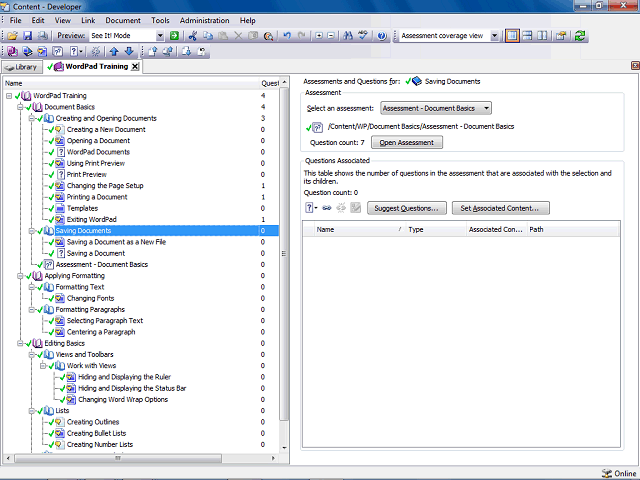Collapse the Editing Basics module node
This screenshot has width=640, height=480.
pyautogui.click(x=20, y=343)
